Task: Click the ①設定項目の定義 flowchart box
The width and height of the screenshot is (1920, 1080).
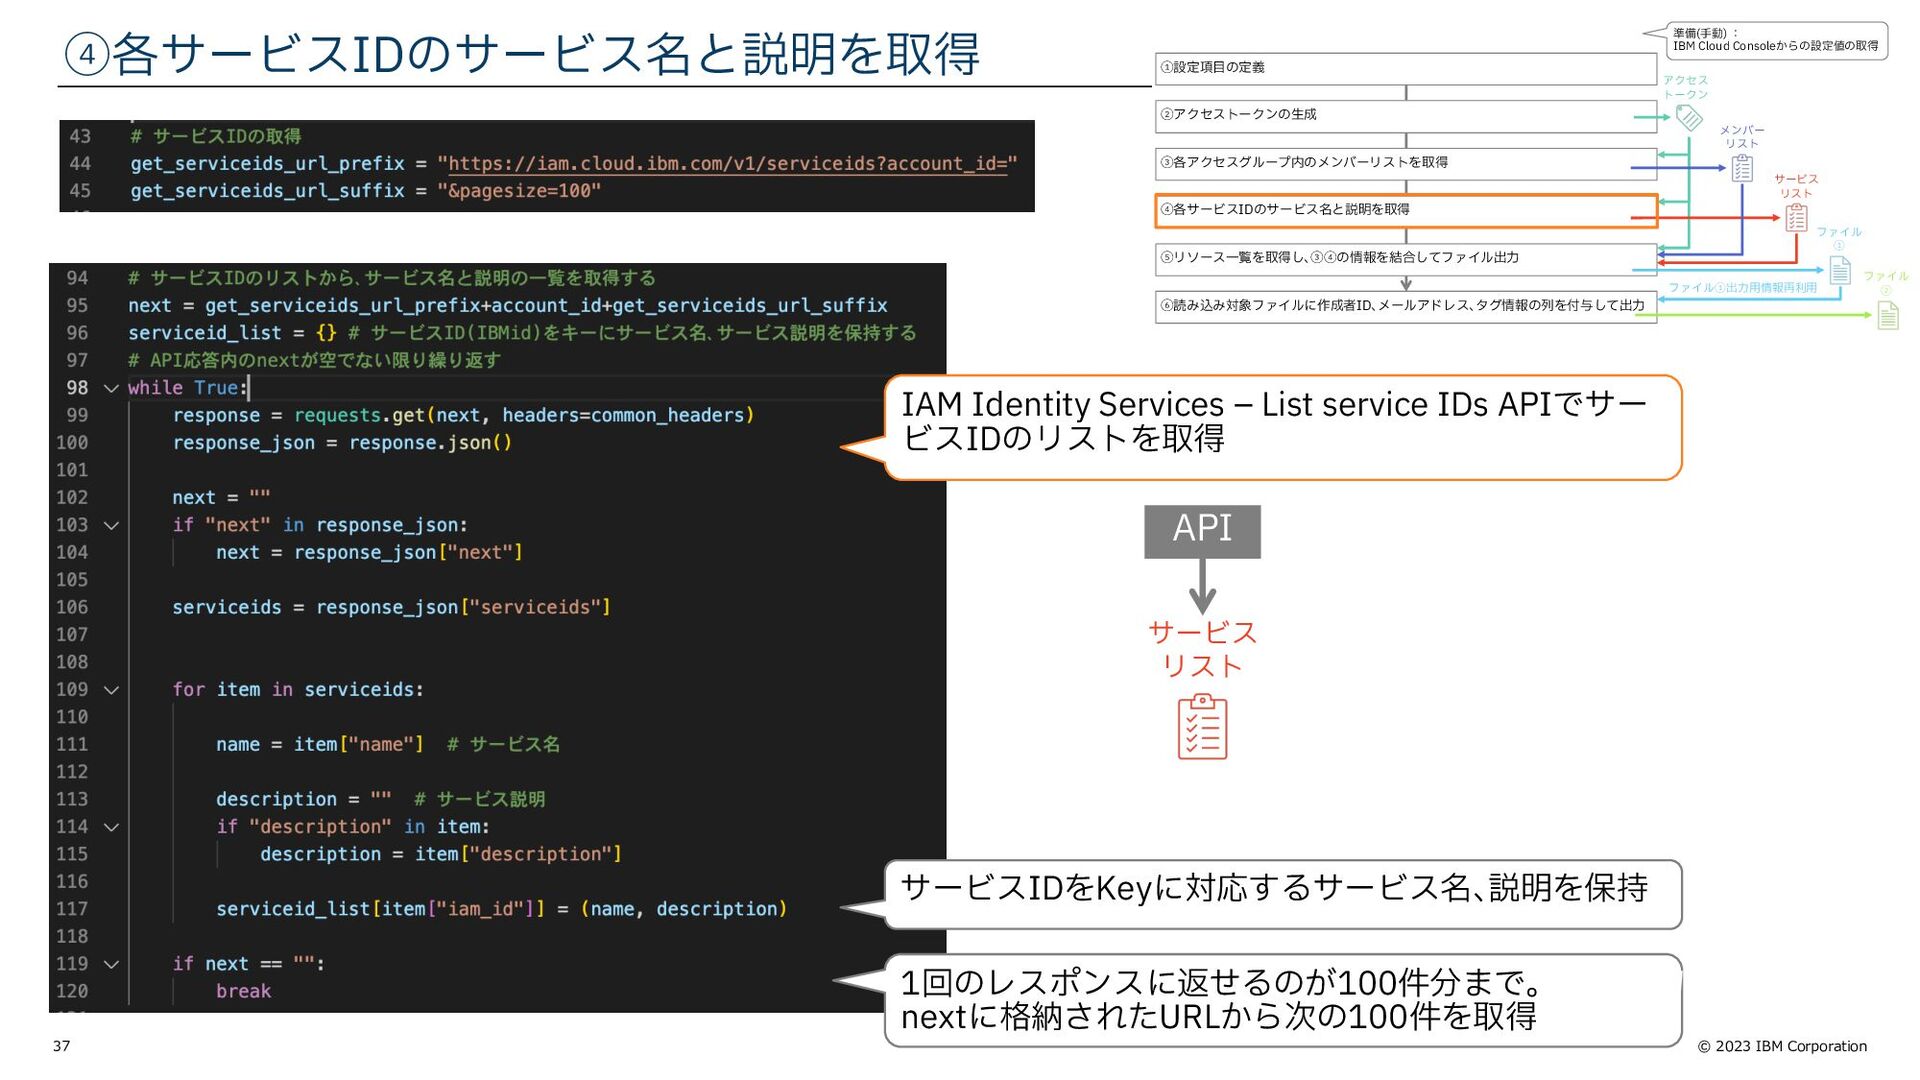Action: (1404, 68)
